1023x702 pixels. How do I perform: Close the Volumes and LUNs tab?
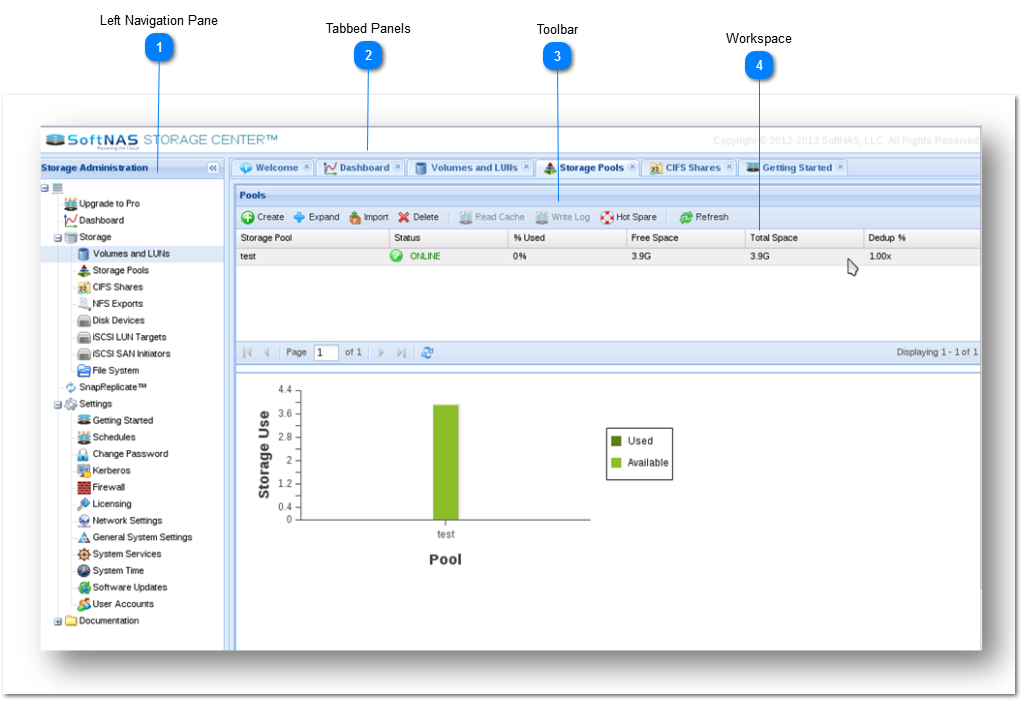point(527,167)
